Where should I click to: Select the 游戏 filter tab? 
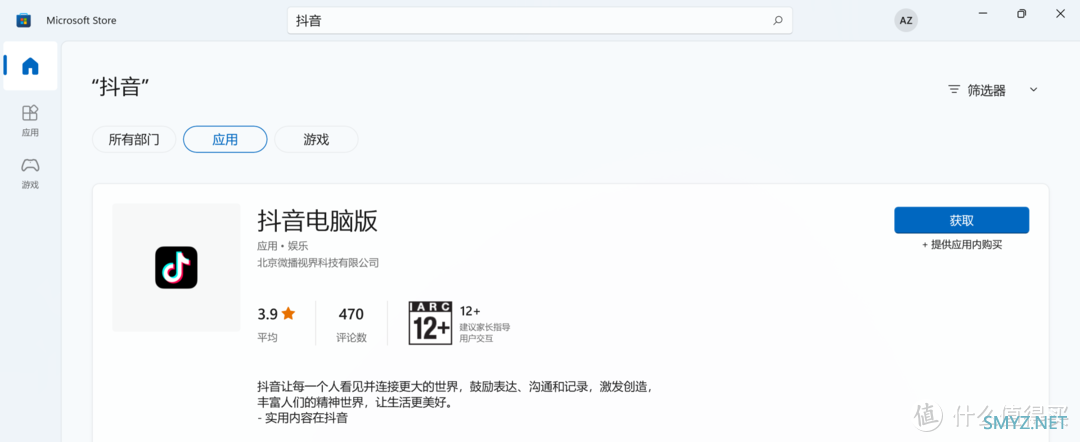tap(316, 140)
